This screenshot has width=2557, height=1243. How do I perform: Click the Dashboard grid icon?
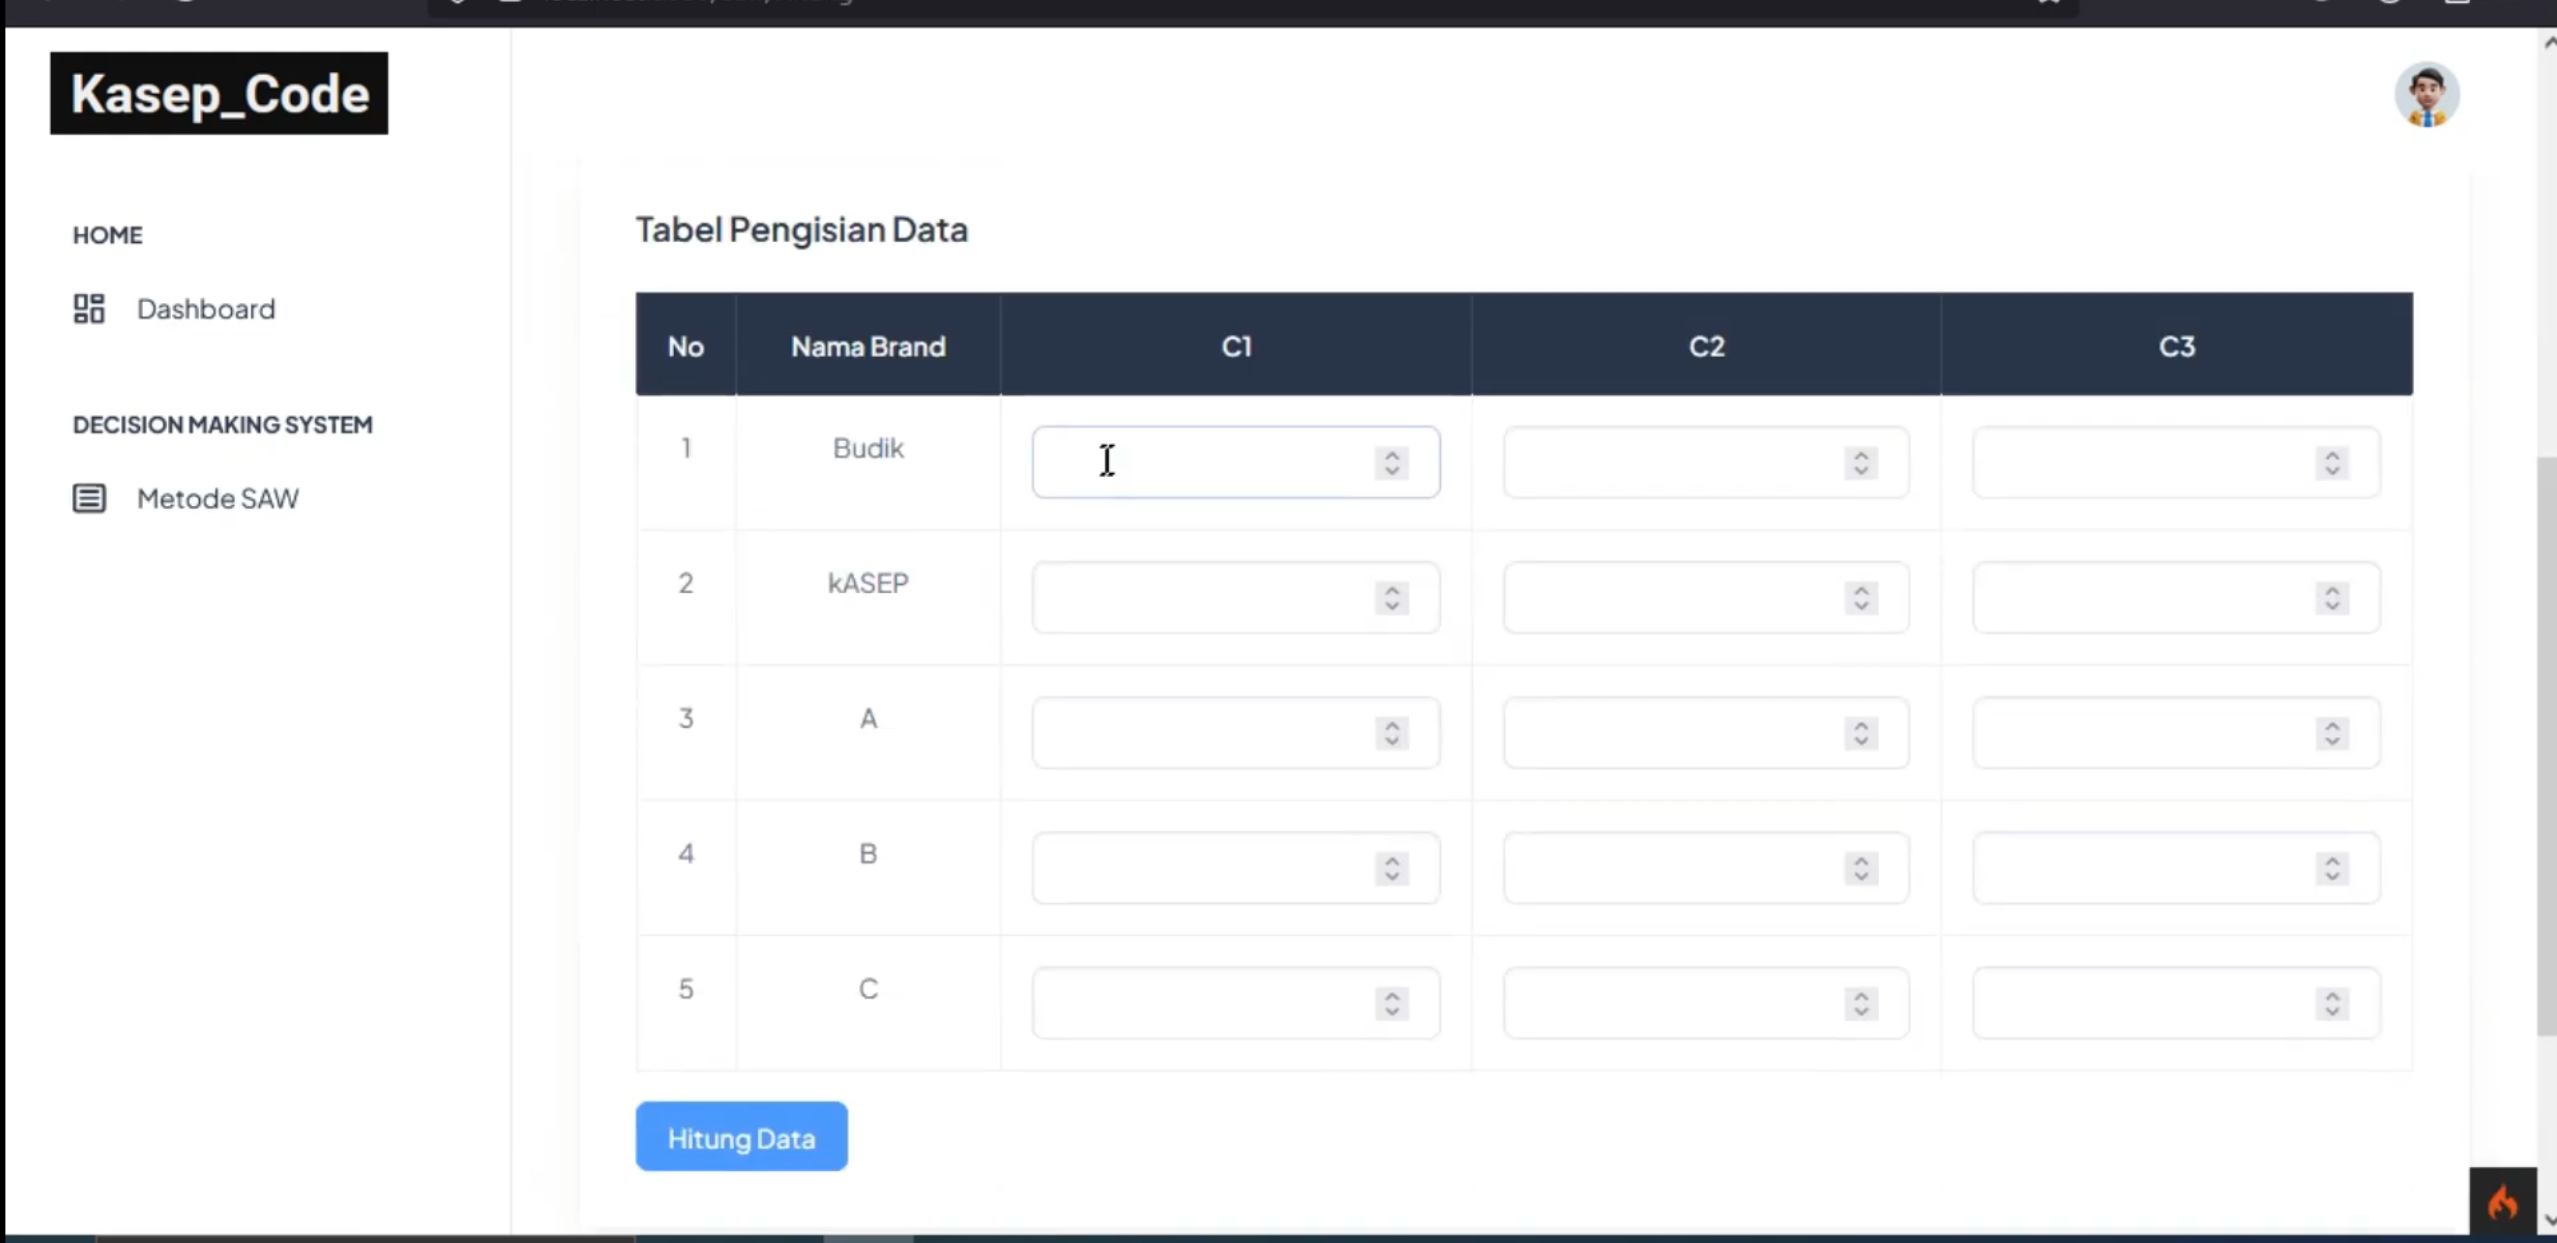pyautogui.click(x=89, y=308)
